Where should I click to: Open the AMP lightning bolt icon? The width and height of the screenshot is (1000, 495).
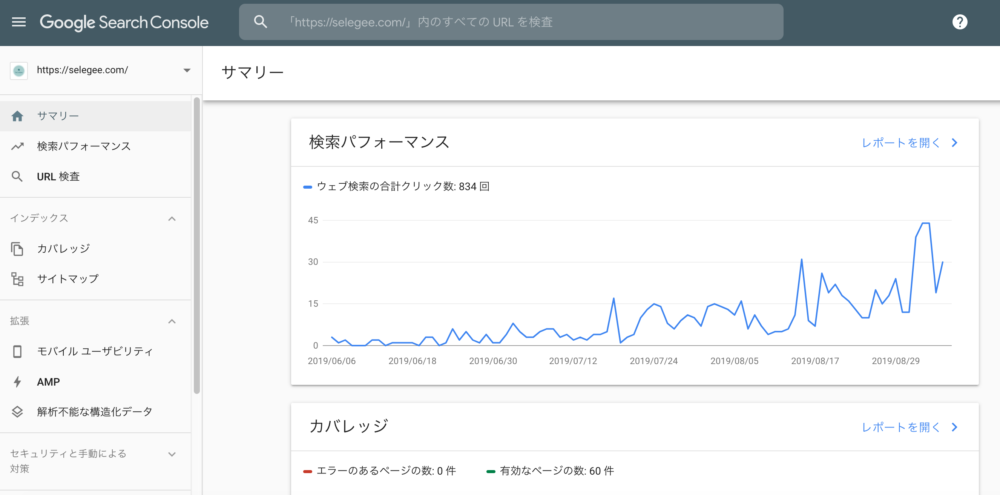click(x=18, y=381)
